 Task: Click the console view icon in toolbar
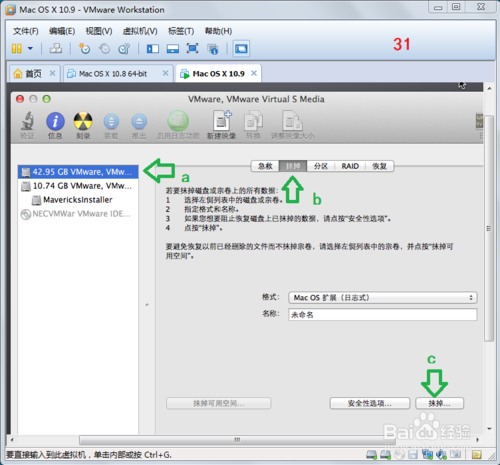point(241,49)
